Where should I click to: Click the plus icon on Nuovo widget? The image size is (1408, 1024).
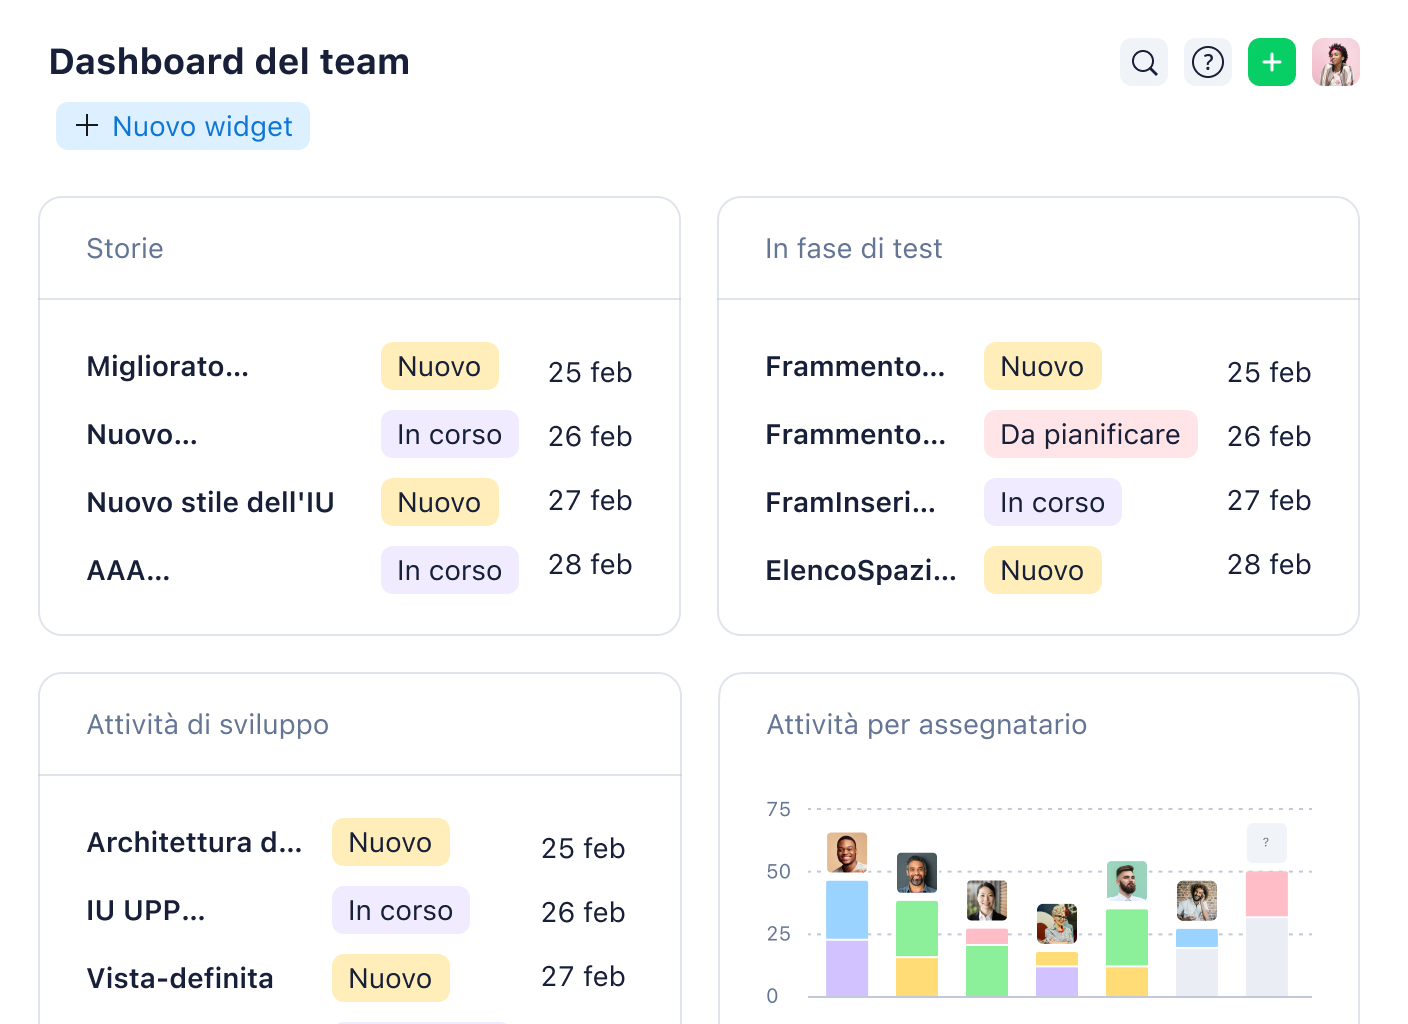point(87,126)
